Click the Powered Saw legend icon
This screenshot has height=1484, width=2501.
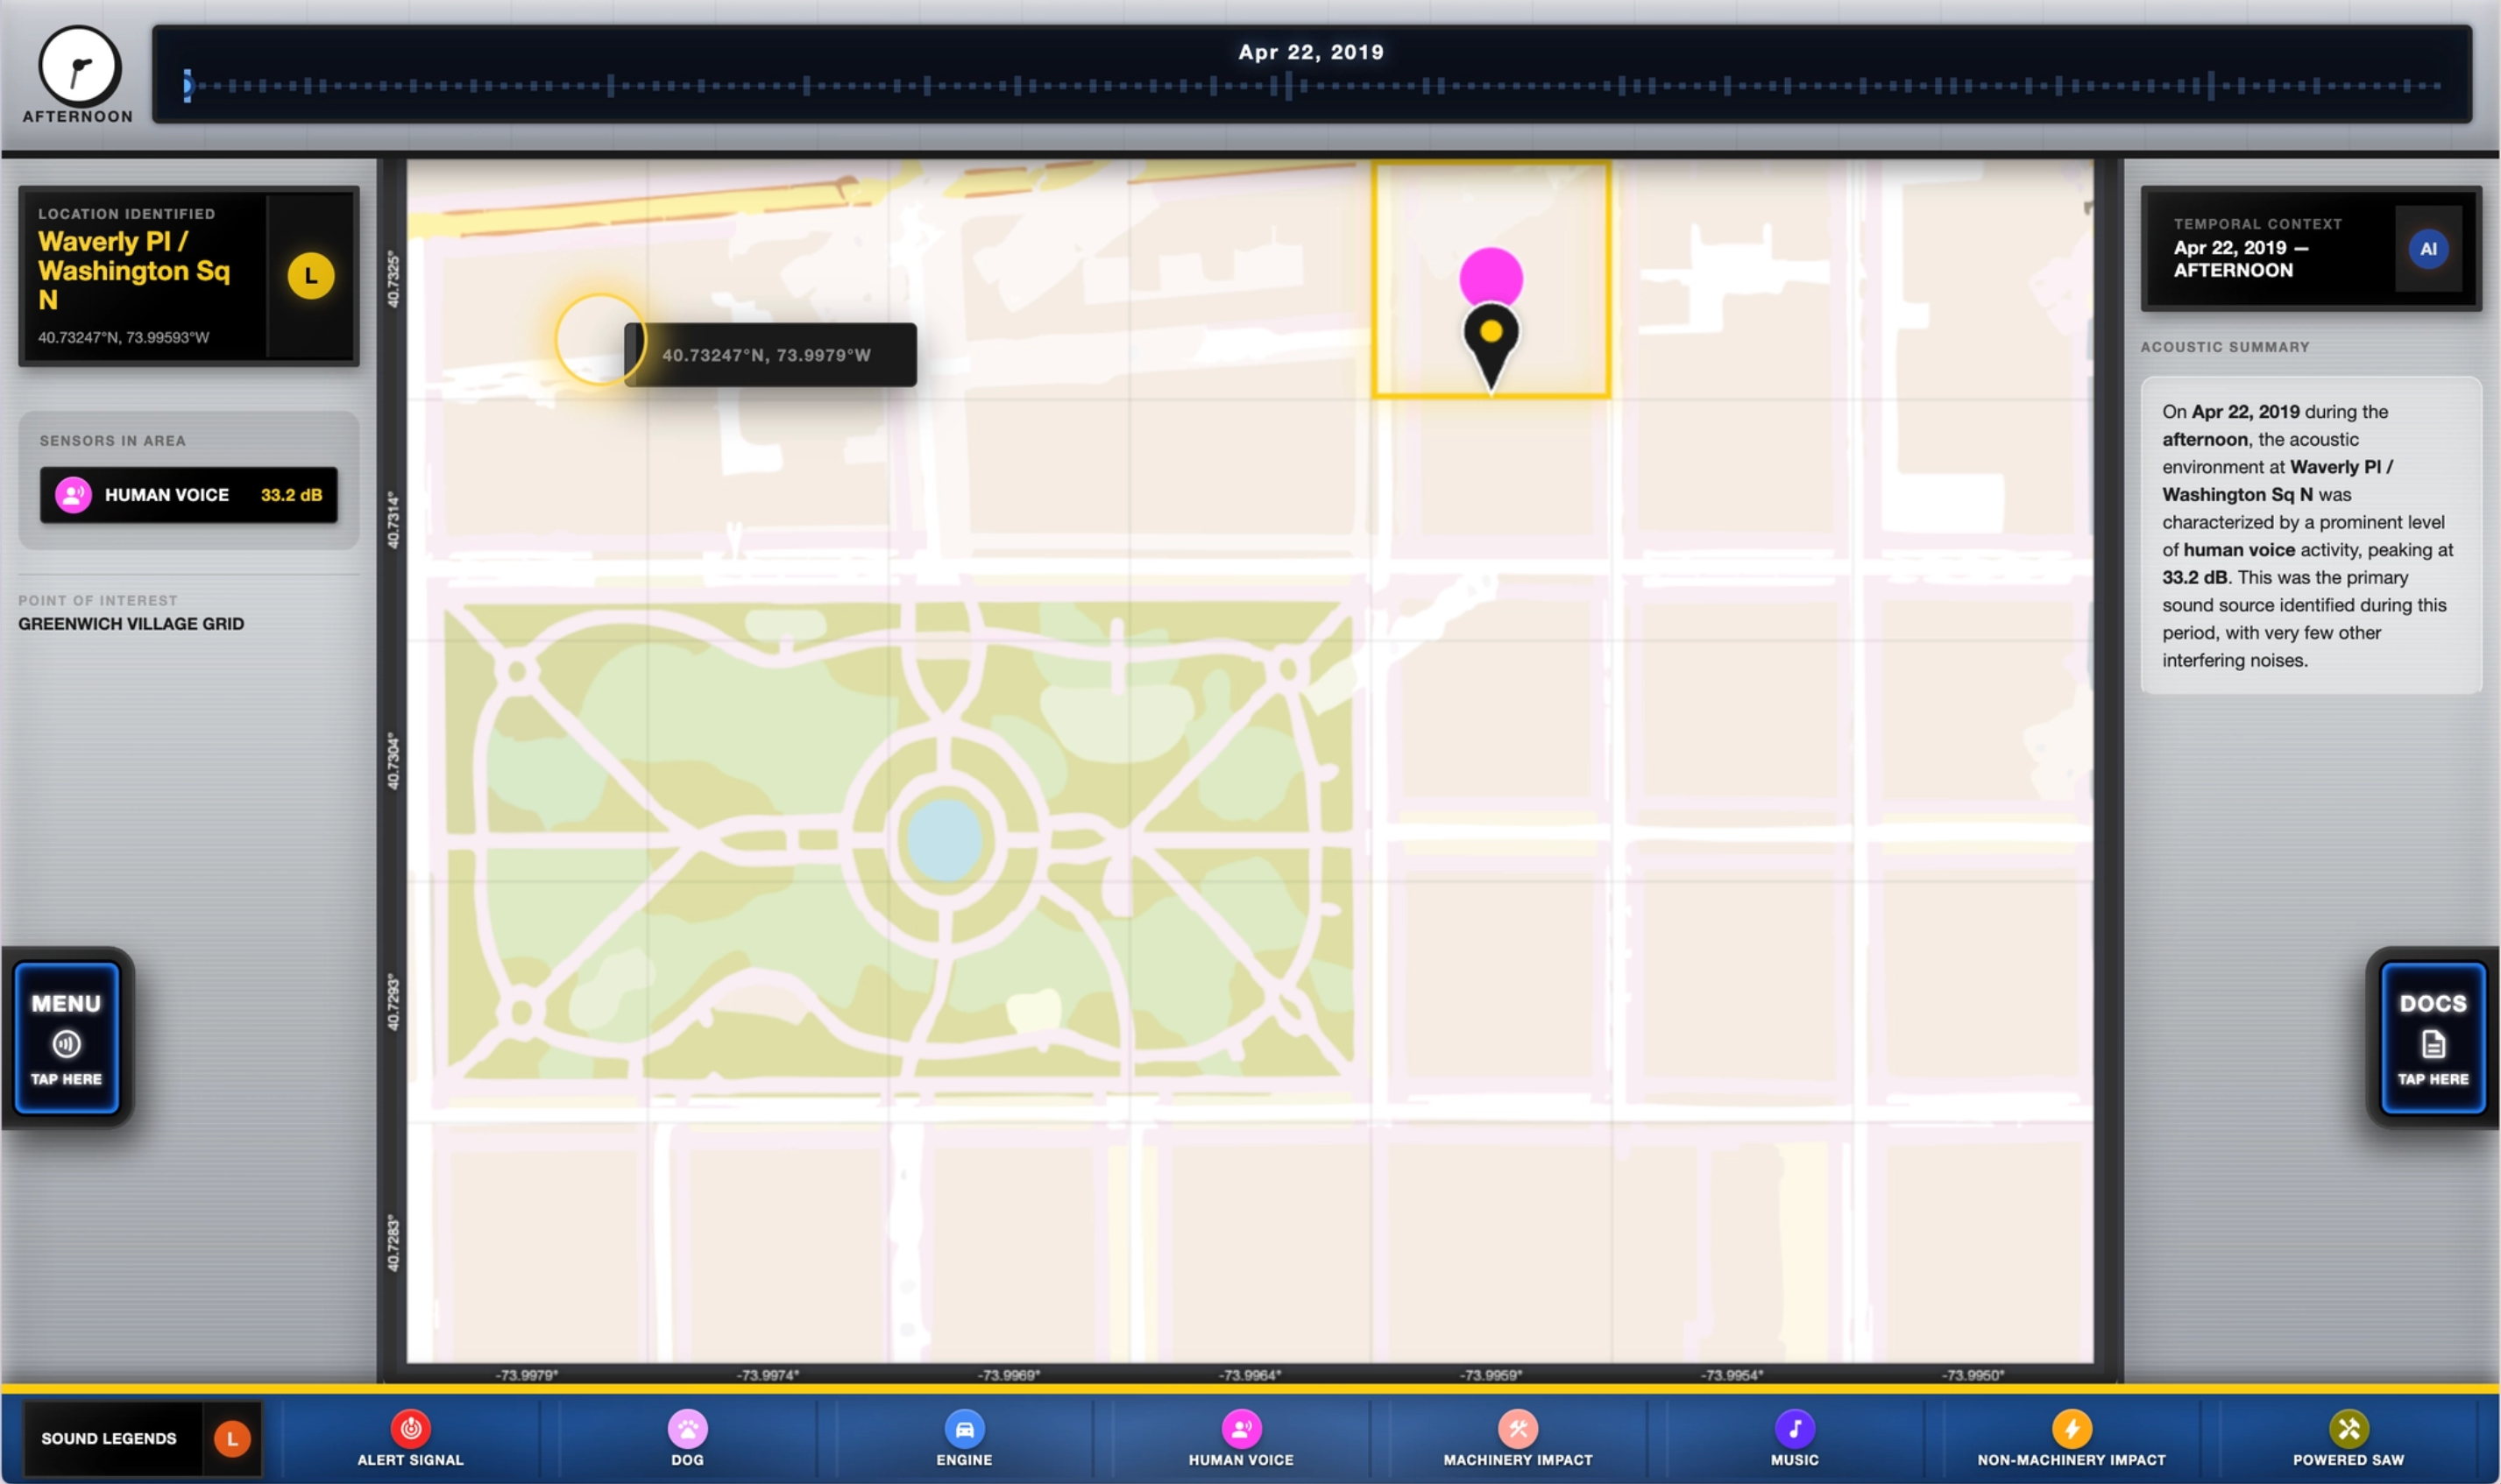click(2348, 1428)
